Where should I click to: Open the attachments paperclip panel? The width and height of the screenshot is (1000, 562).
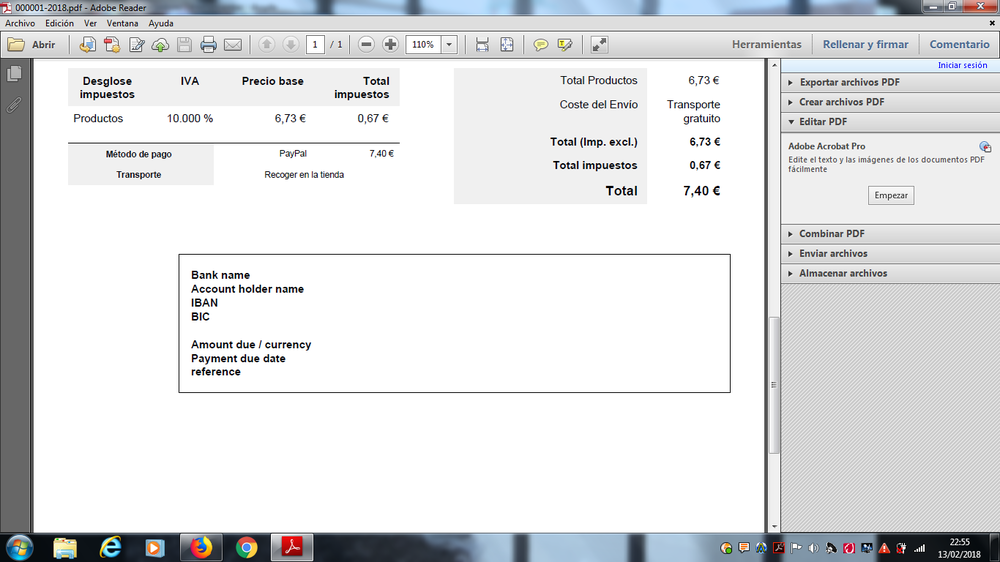pos(14,105)
